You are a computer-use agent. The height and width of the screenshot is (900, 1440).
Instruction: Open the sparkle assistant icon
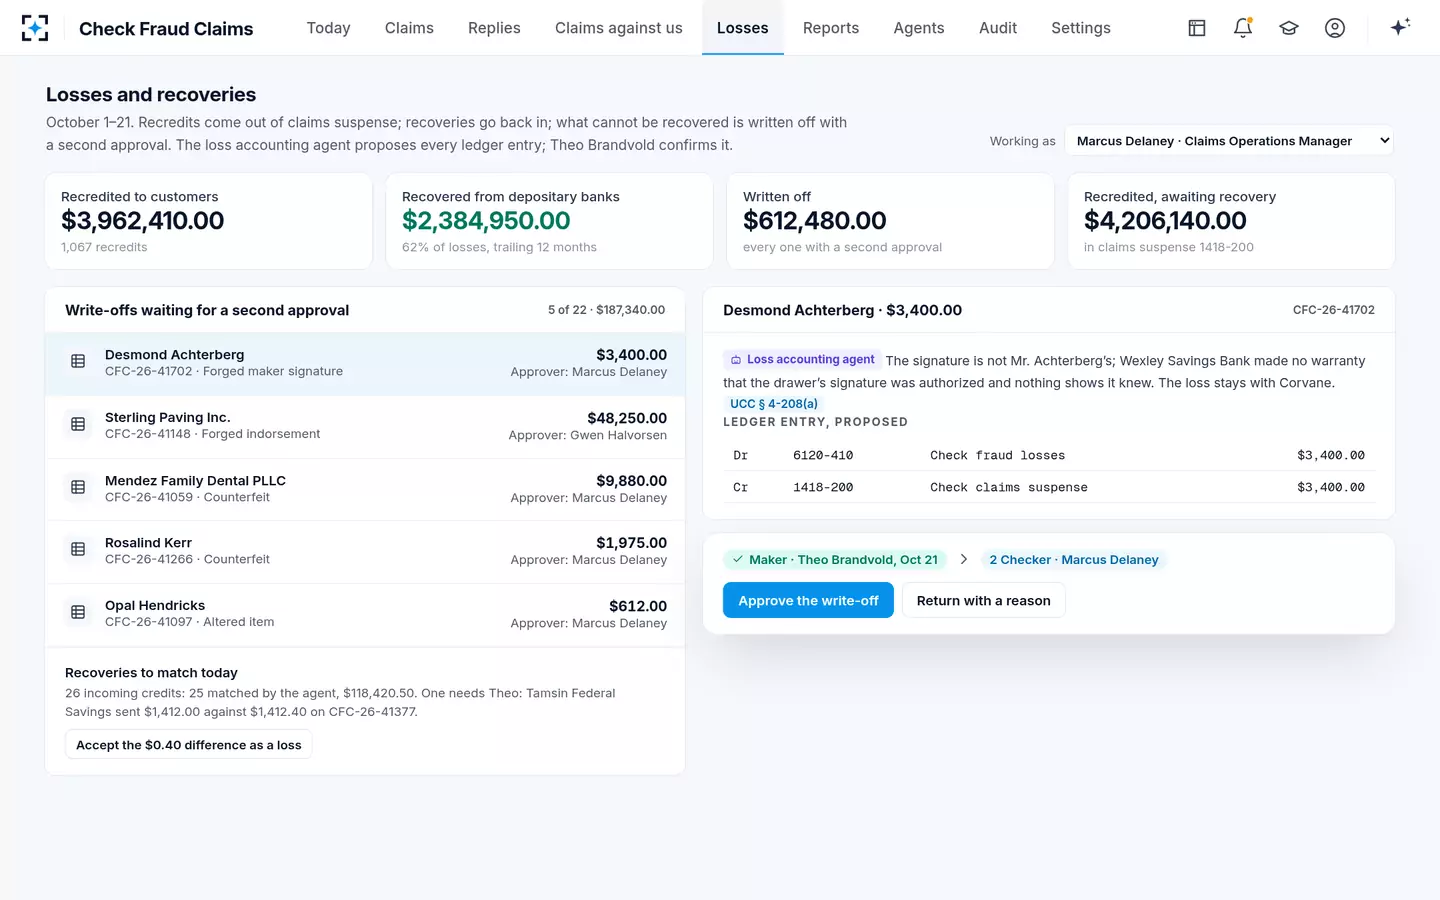tap(1400, 27)
